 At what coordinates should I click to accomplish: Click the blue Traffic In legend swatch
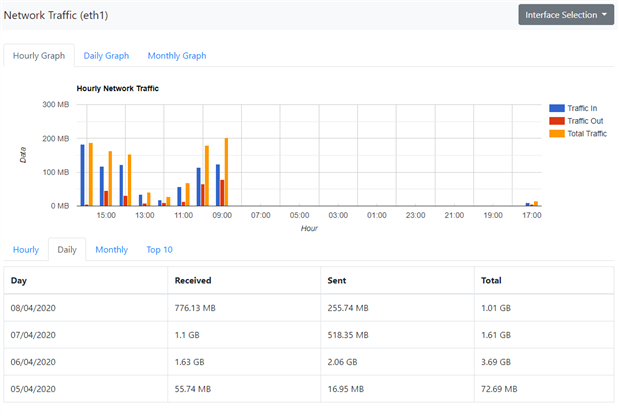click(556, 108)
